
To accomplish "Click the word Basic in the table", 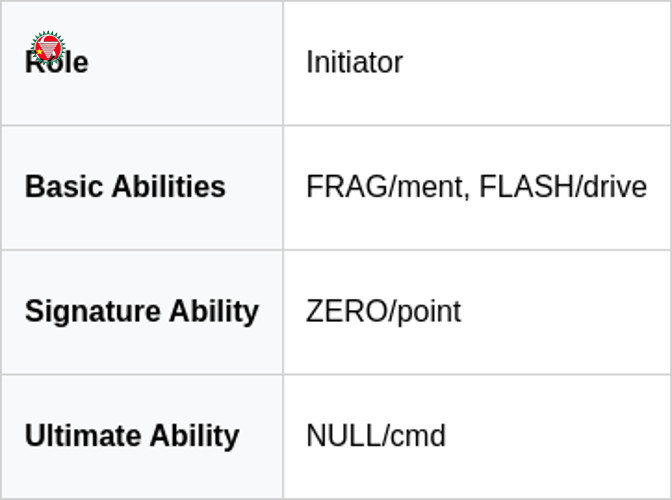I will pyautogui.click(x=62, y=187).
